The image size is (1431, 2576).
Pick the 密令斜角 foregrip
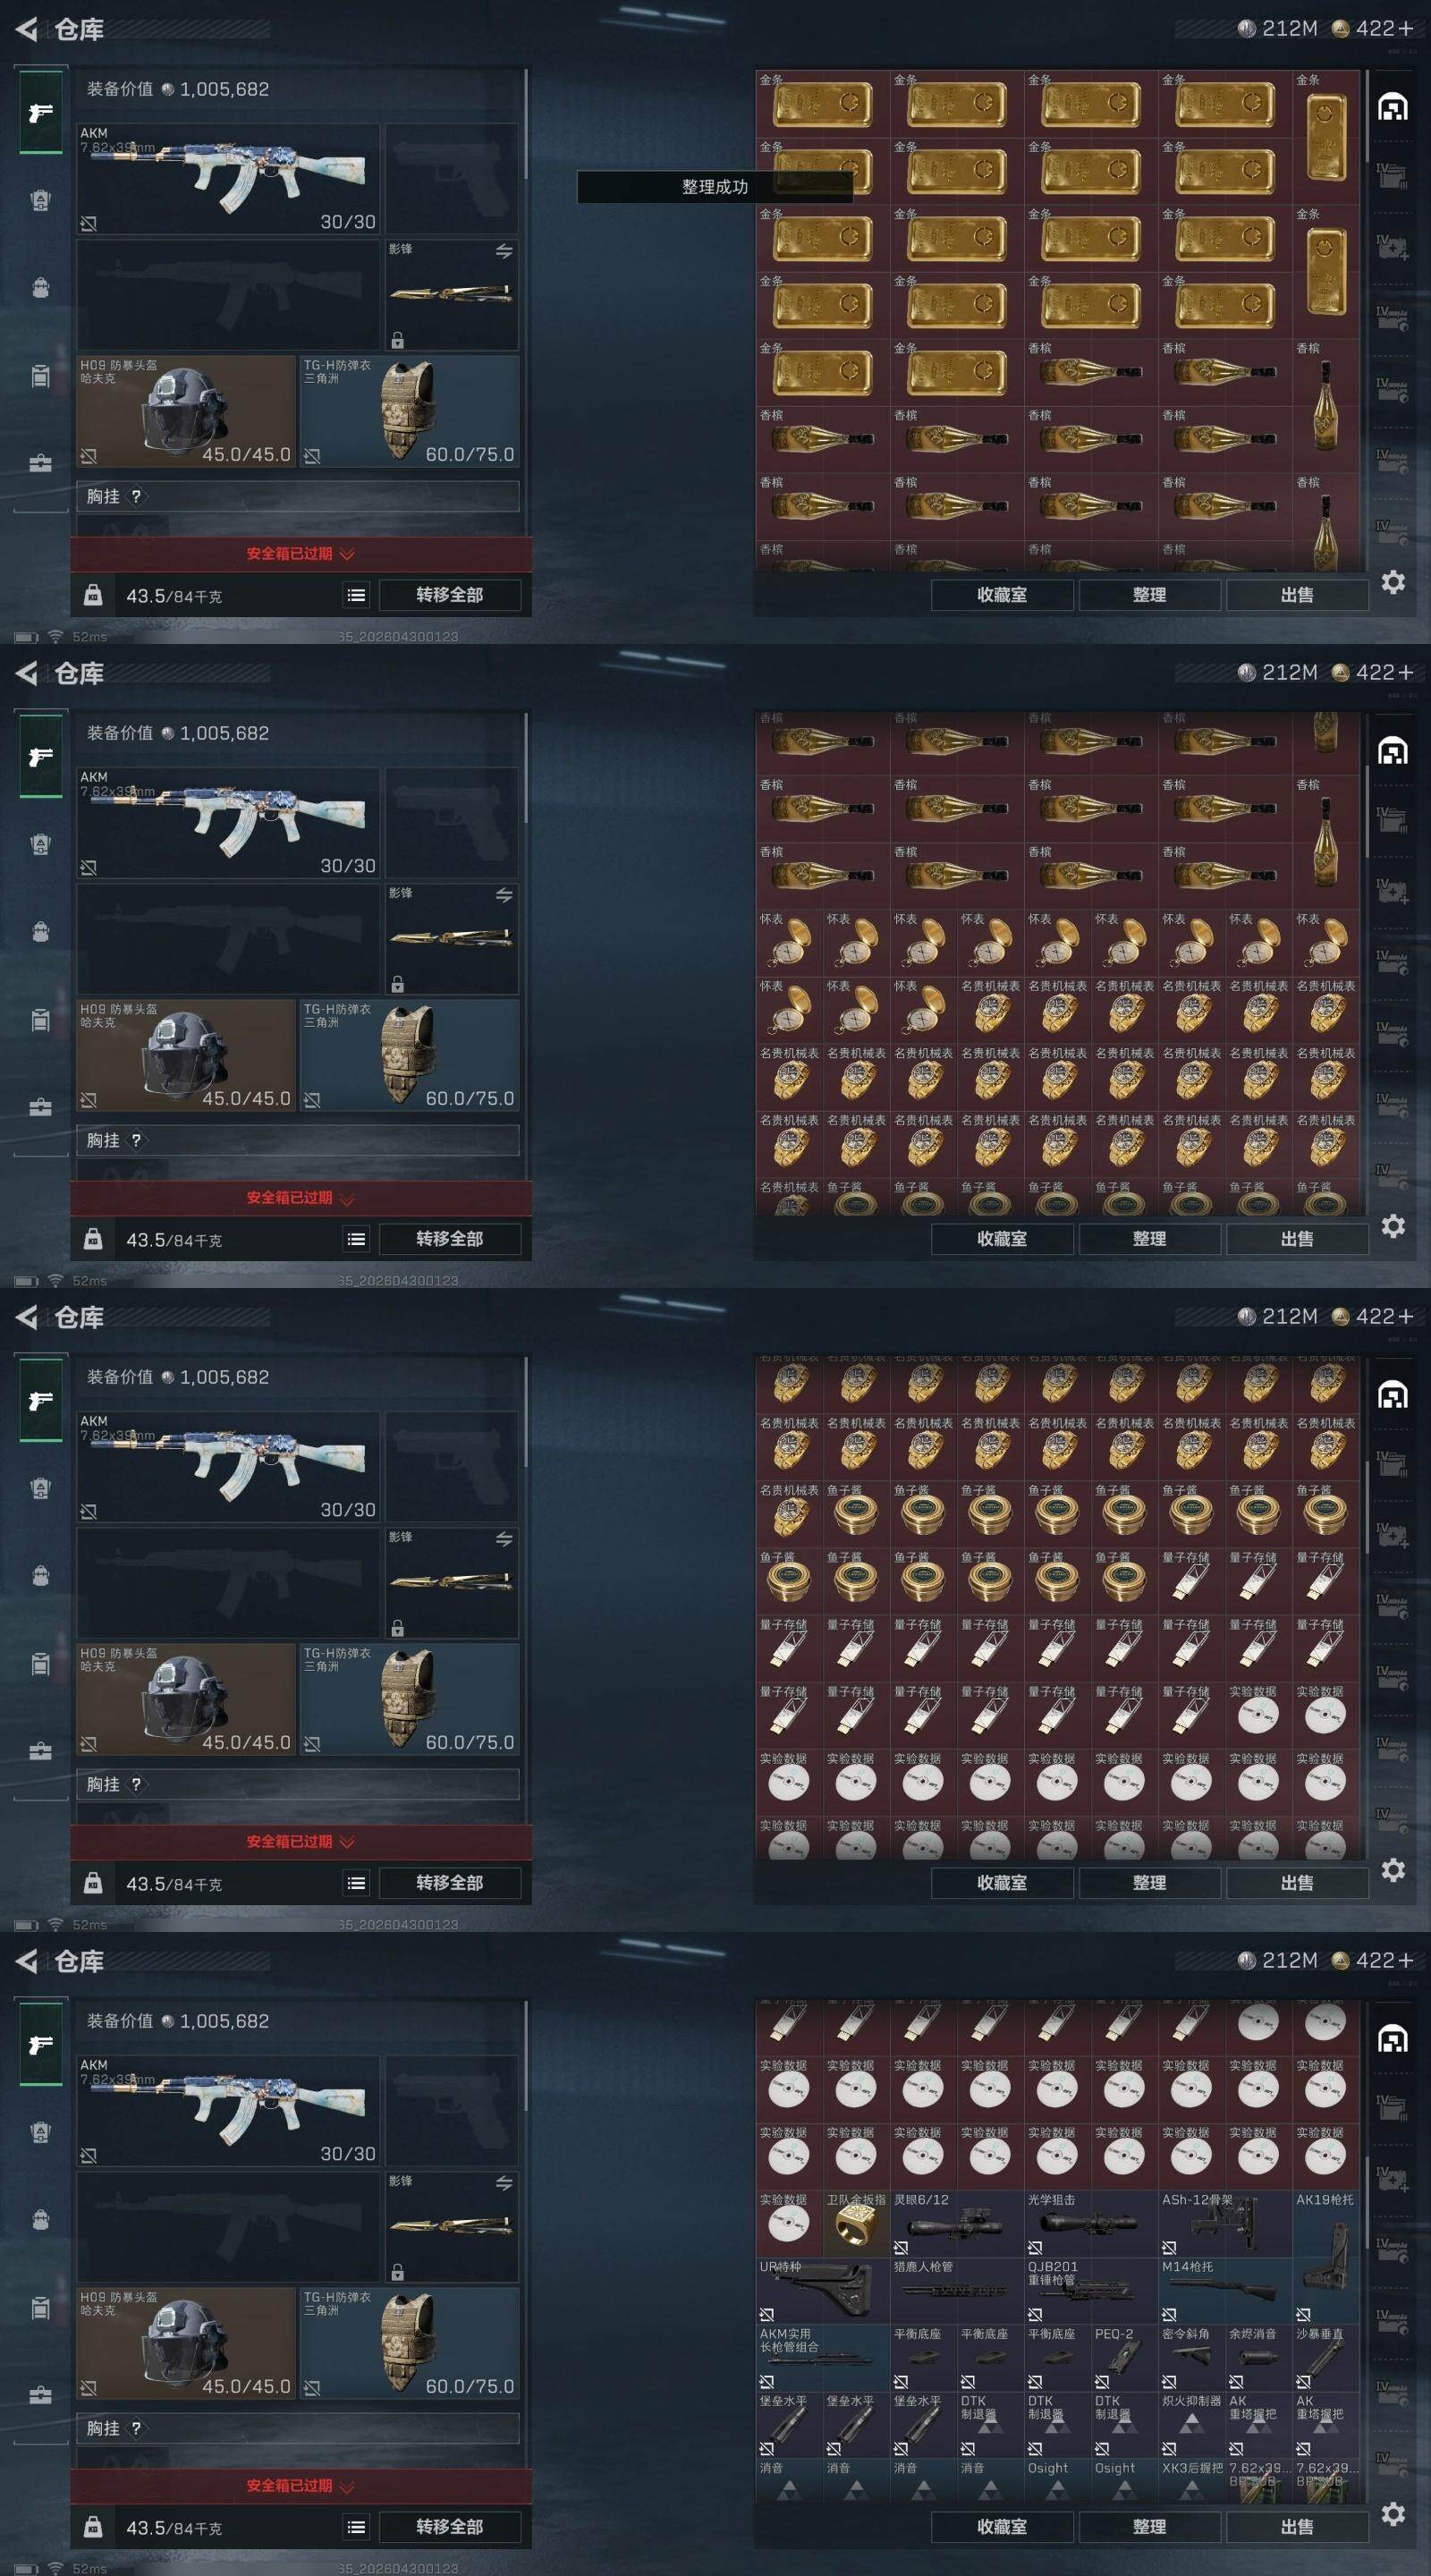pos(1191,2358)
